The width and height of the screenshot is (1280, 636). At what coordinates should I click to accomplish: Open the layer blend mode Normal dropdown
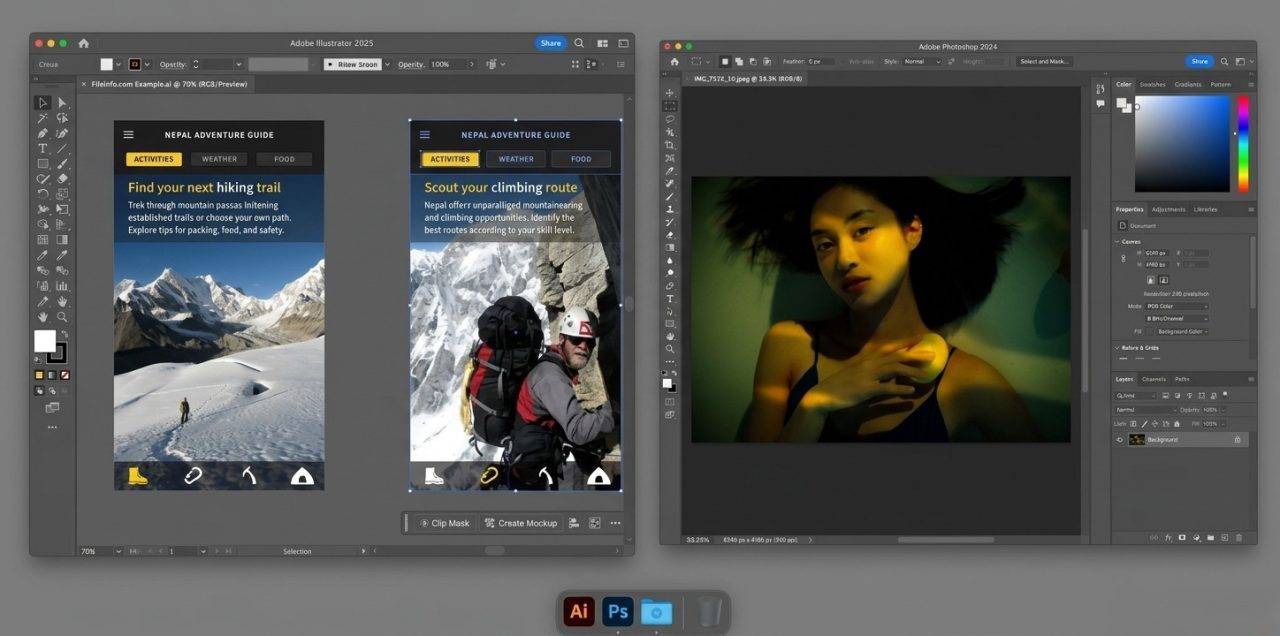1146,410
